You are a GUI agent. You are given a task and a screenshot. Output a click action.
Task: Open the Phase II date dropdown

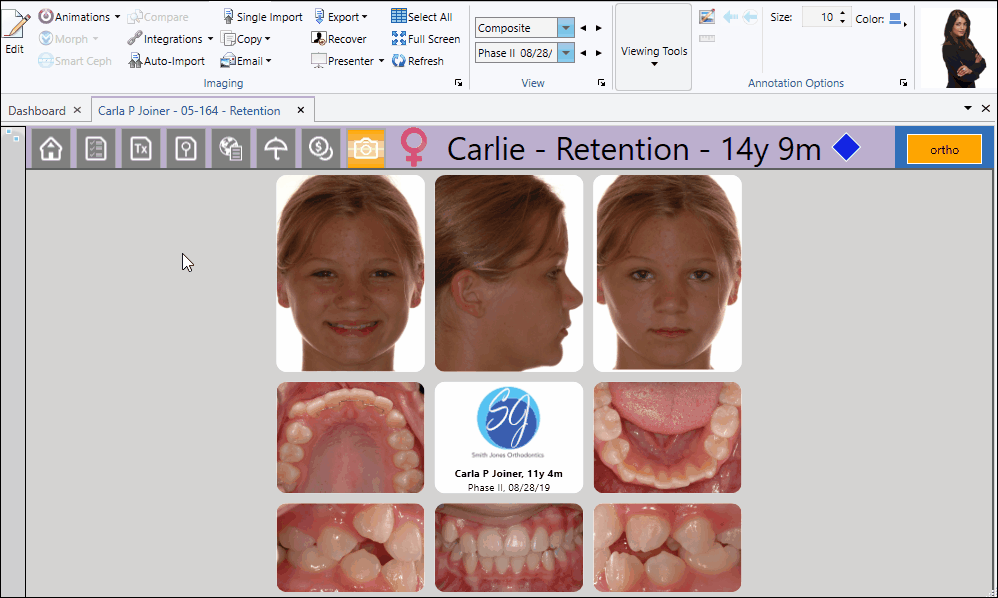(x=566, y=53)
